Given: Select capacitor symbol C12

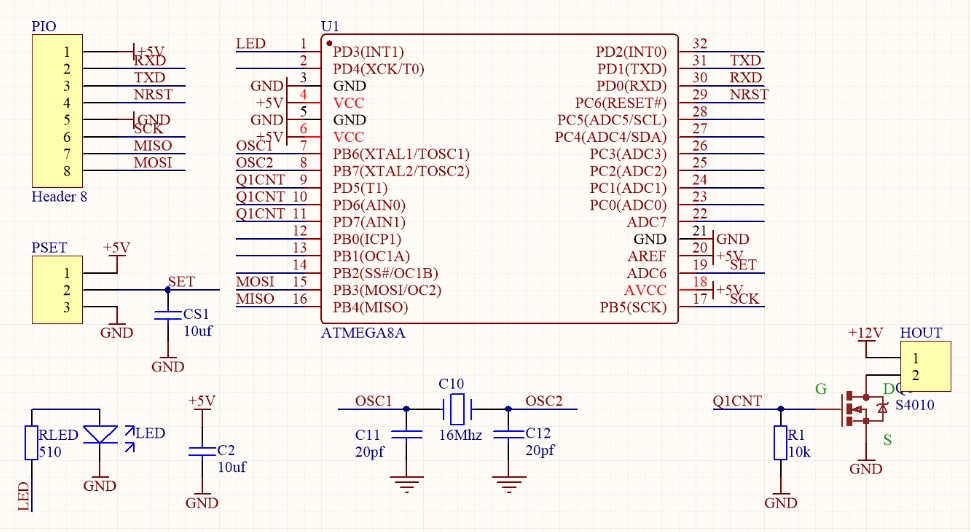Looking at the screenshot, I should [x=508, y=435].
